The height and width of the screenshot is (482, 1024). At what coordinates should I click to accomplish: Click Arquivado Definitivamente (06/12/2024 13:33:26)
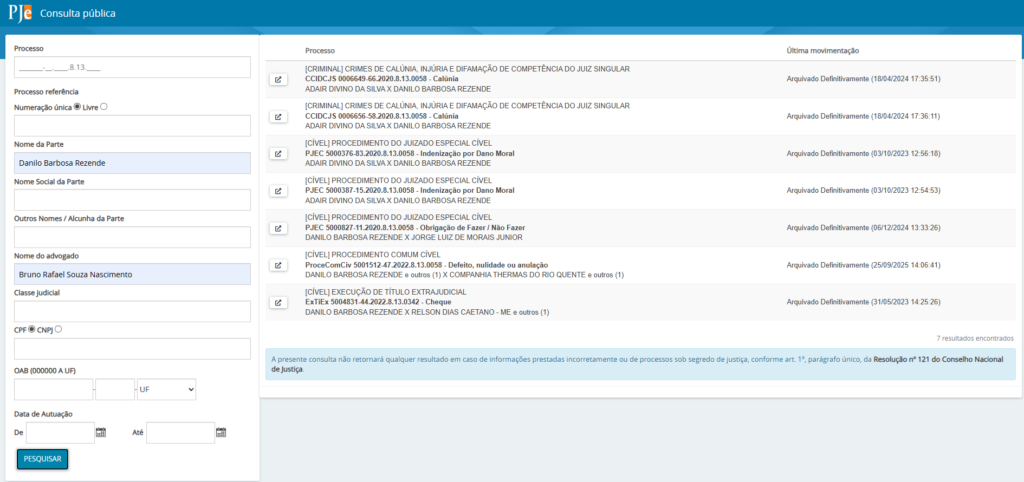point(863,228)
